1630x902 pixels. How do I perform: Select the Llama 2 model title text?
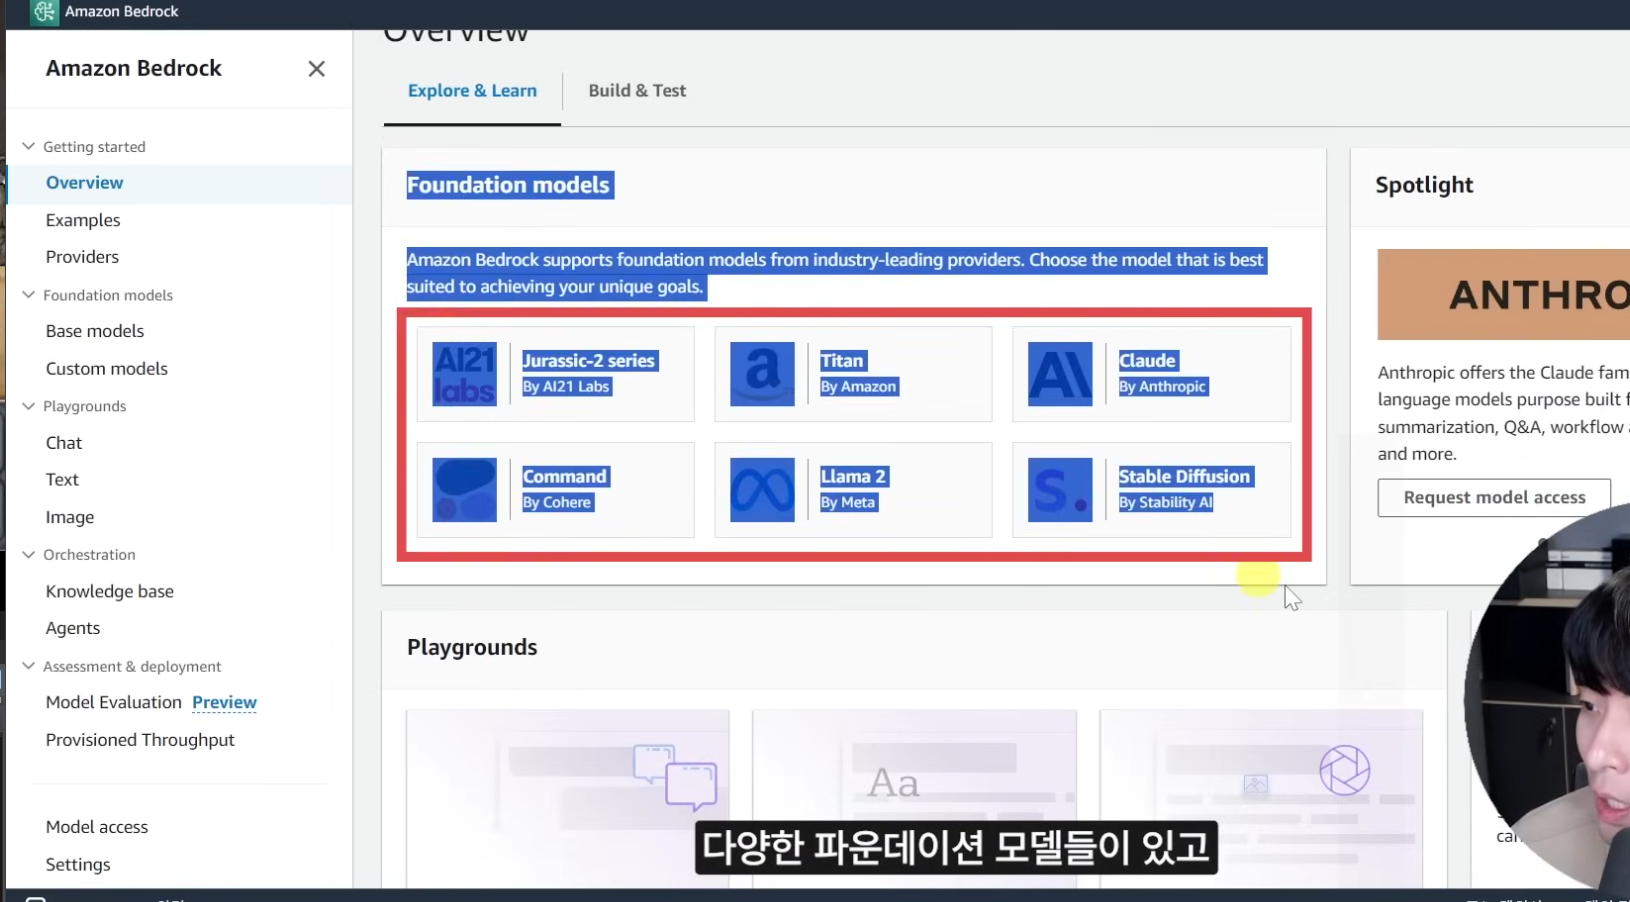(853, 477)
